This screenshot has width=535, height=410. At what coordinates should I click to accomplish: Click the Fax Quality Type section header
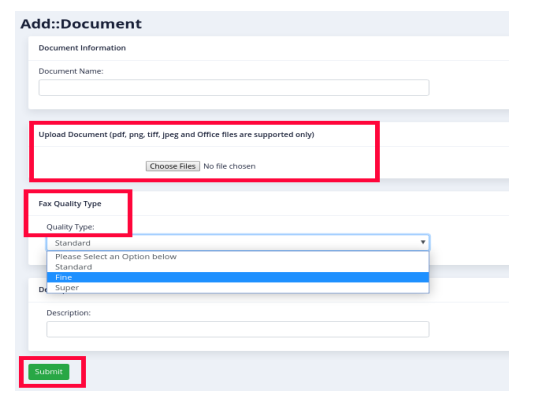[70, 204]
